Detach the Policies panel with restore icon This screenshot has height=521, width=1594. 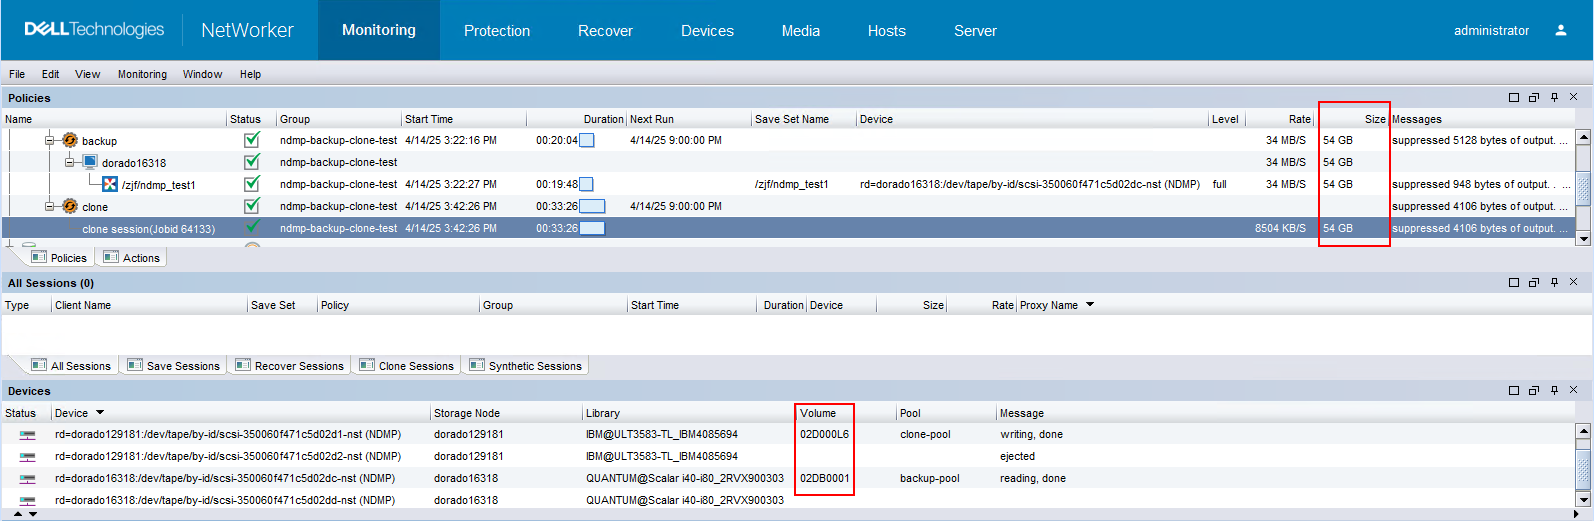point(1534,98)
